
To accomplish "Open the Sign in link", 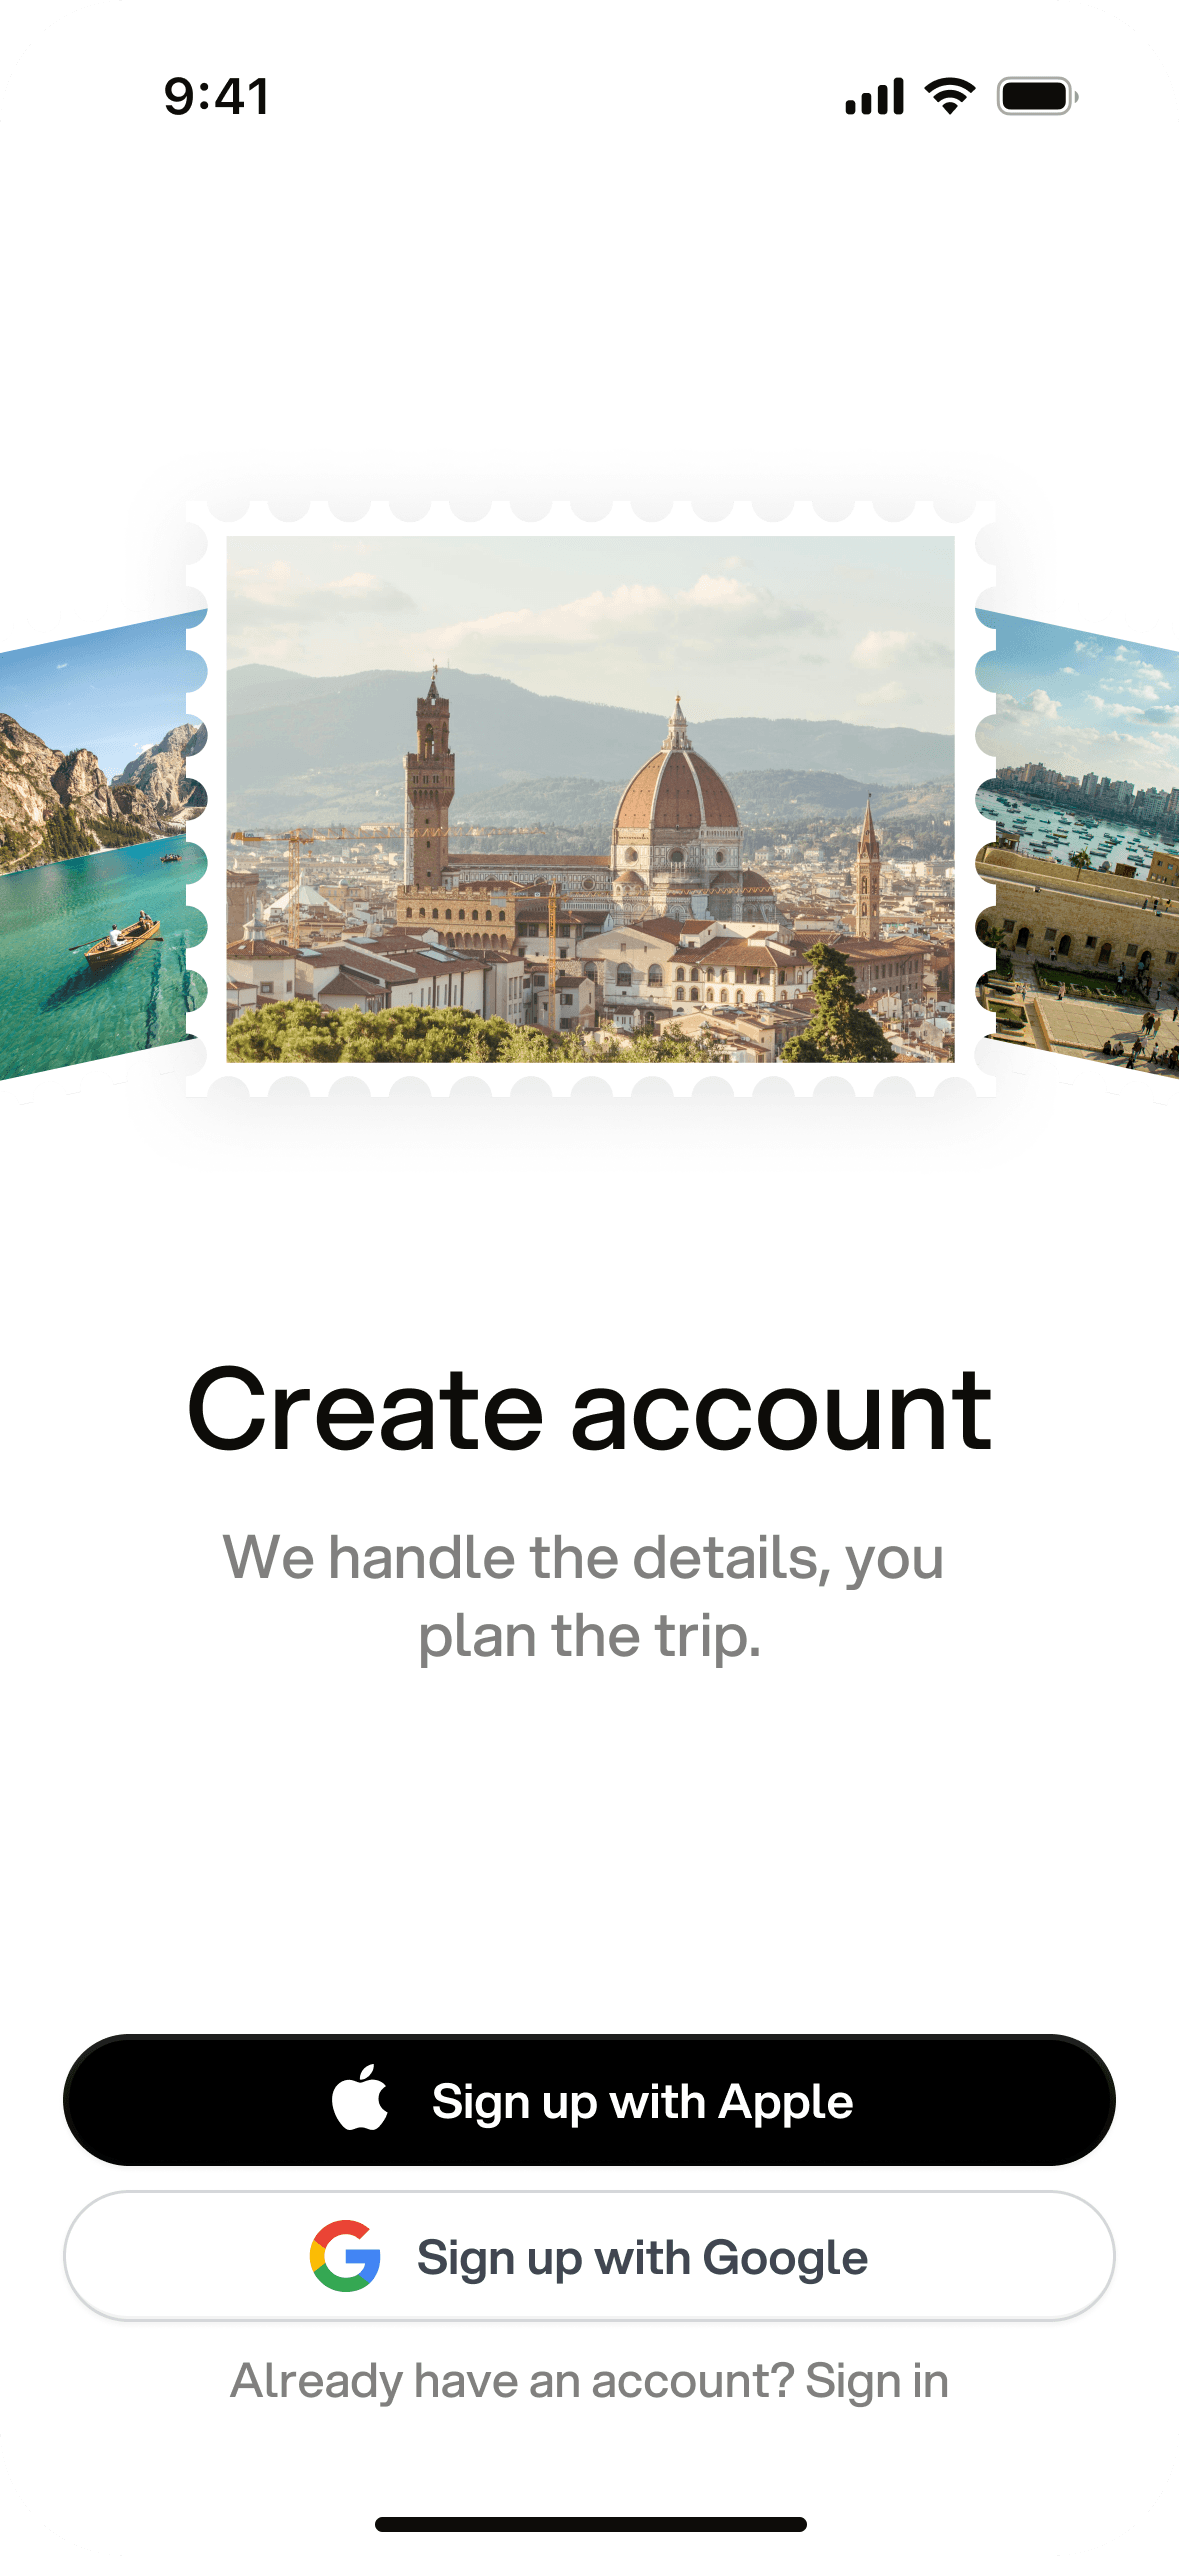I will (x=877, y=2381).
